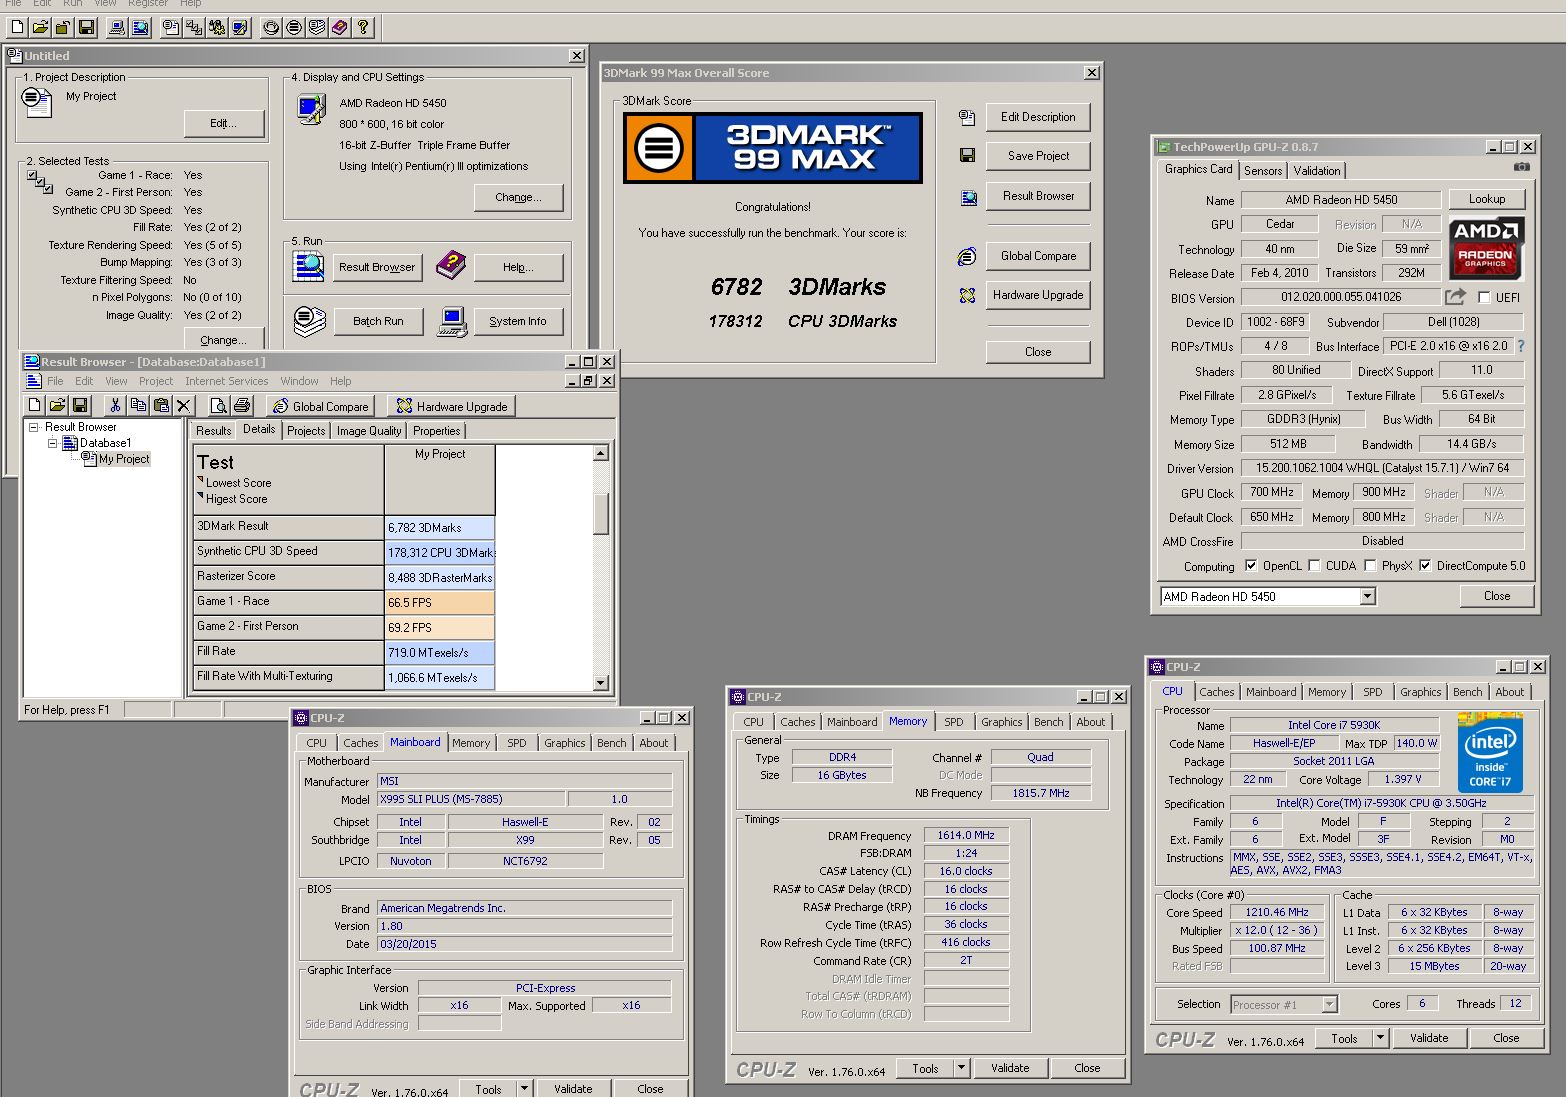Toggle the PhysX checkbox in GPU-Z
The height and width of the screenshot is (1097, 1566).
tap(1370, 565)
